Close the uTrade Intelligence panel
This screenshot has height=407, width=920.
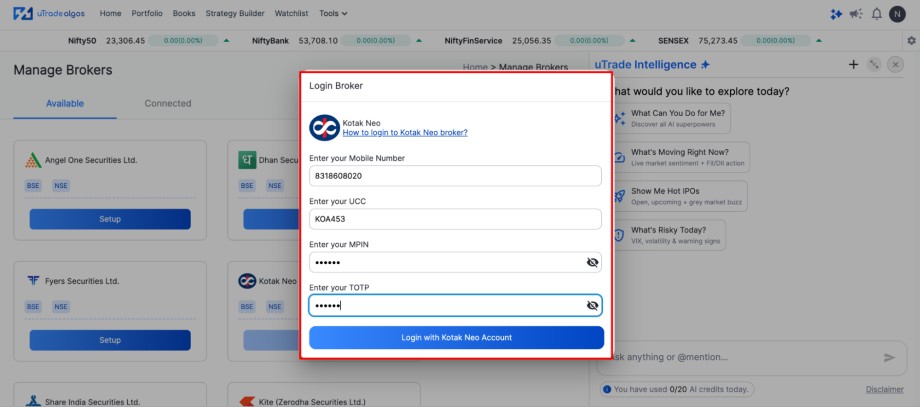[x=895, y=65]
